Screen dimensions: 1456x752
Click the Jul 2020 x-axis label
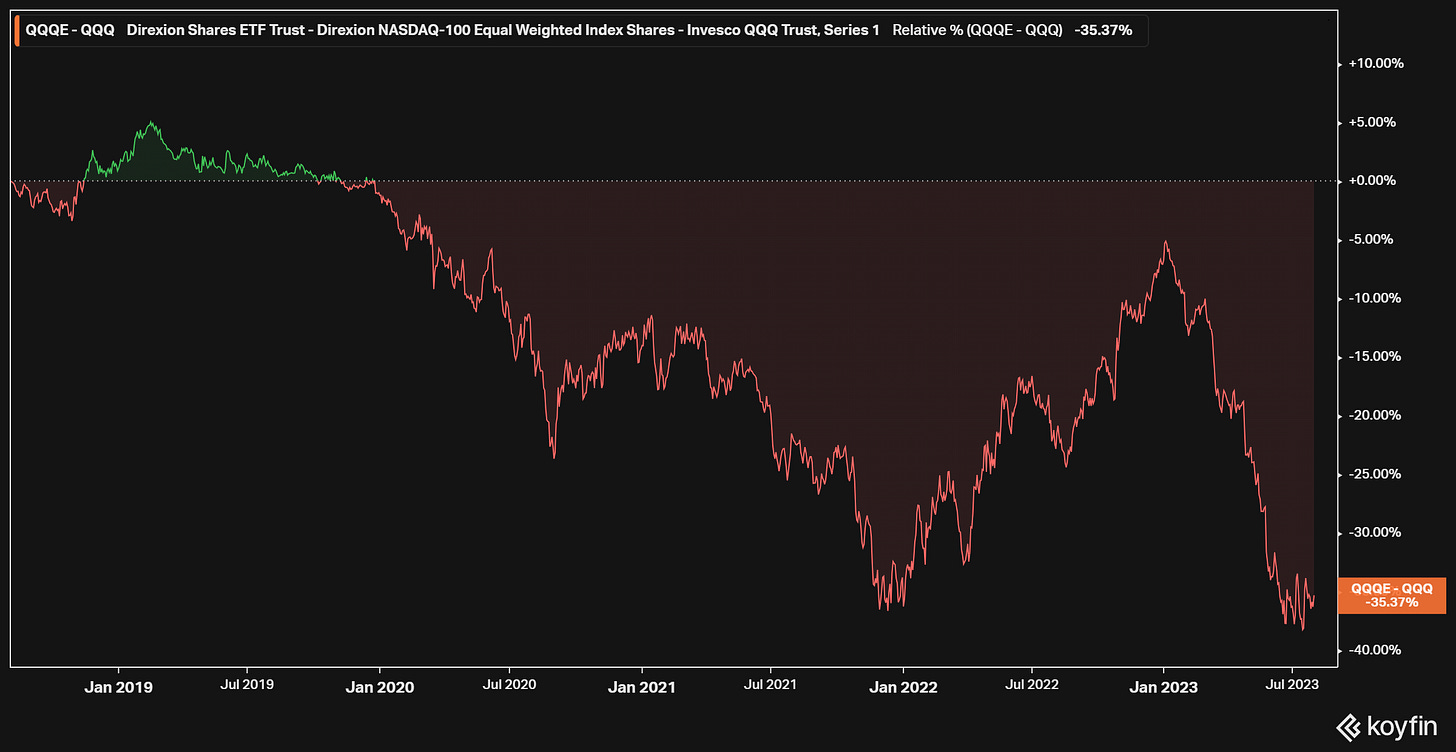click(509, 686)
